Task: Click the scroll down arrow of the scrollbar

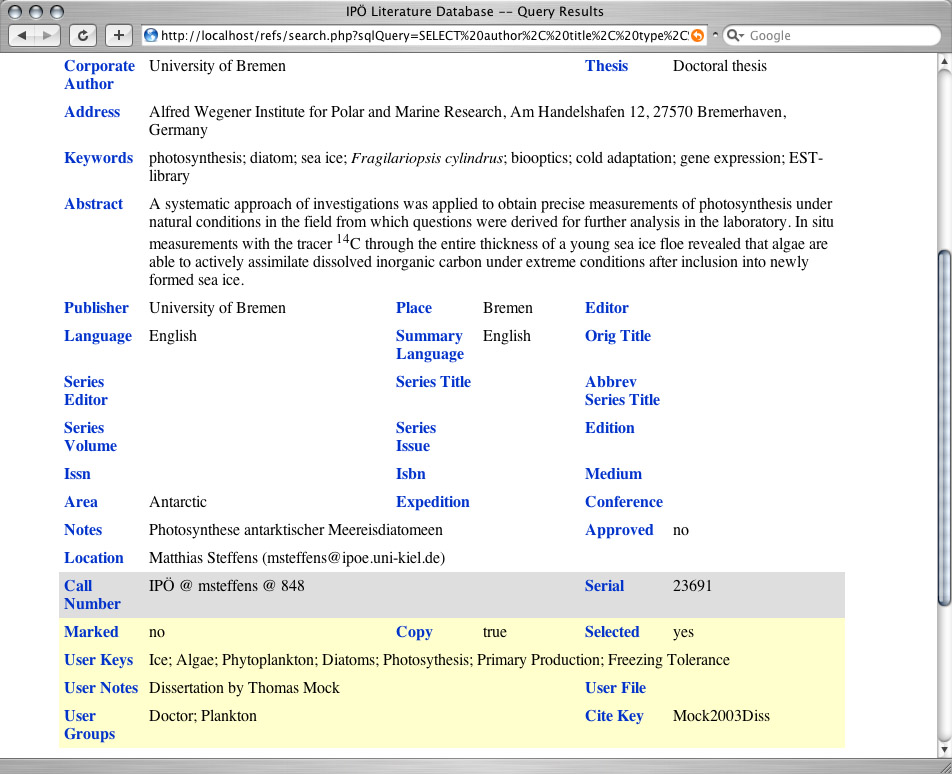Action: coord(945,750)
